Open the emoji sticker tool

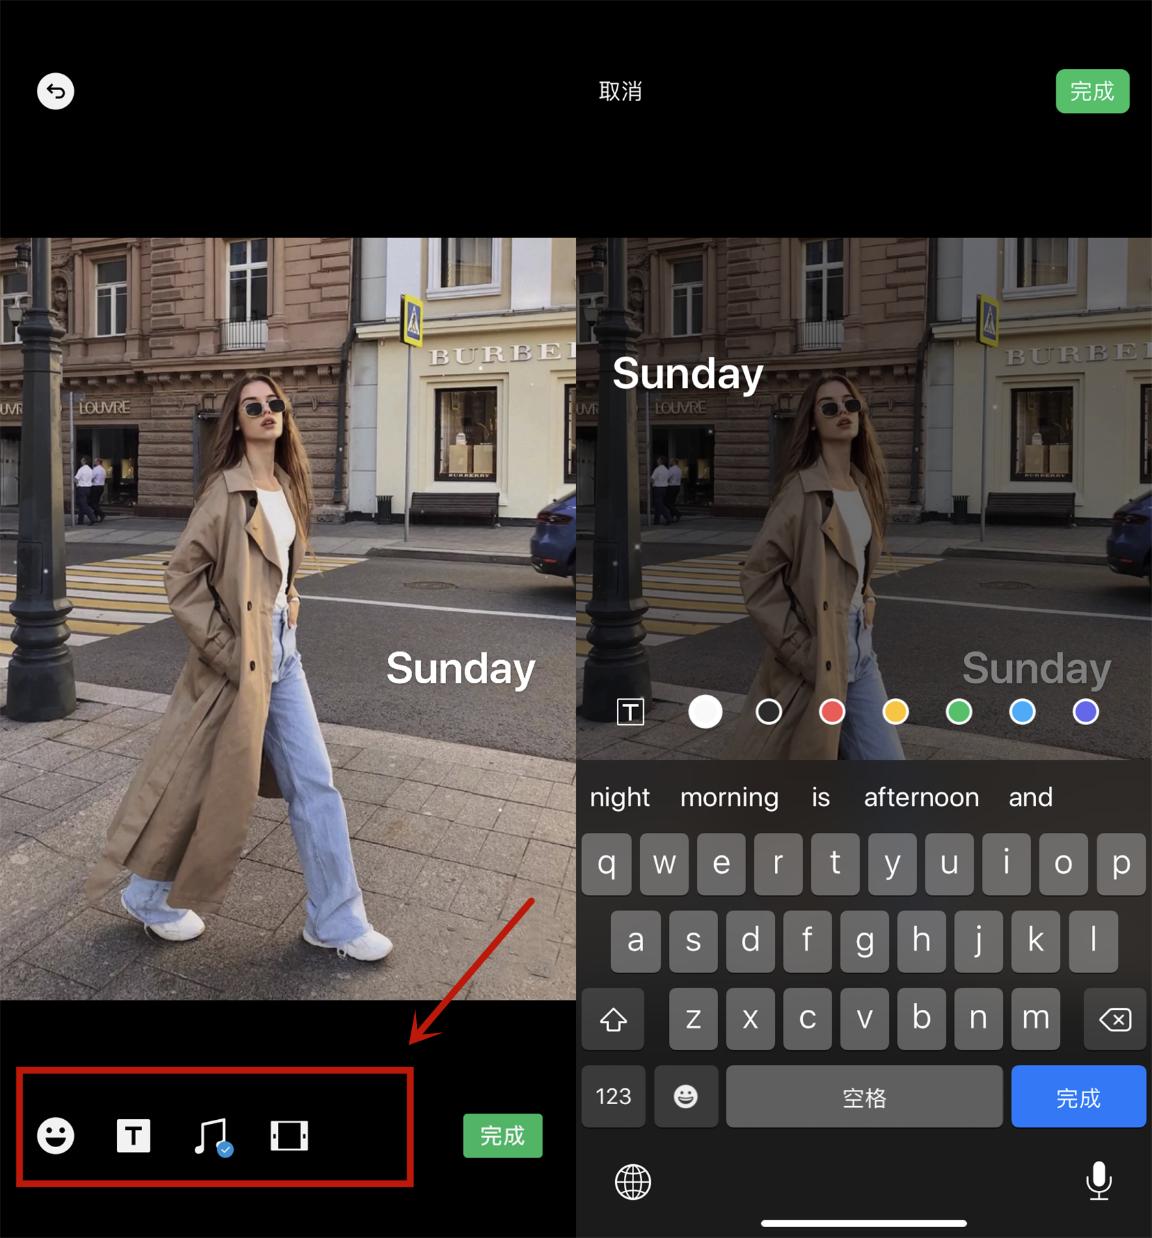pos(56,1136)
